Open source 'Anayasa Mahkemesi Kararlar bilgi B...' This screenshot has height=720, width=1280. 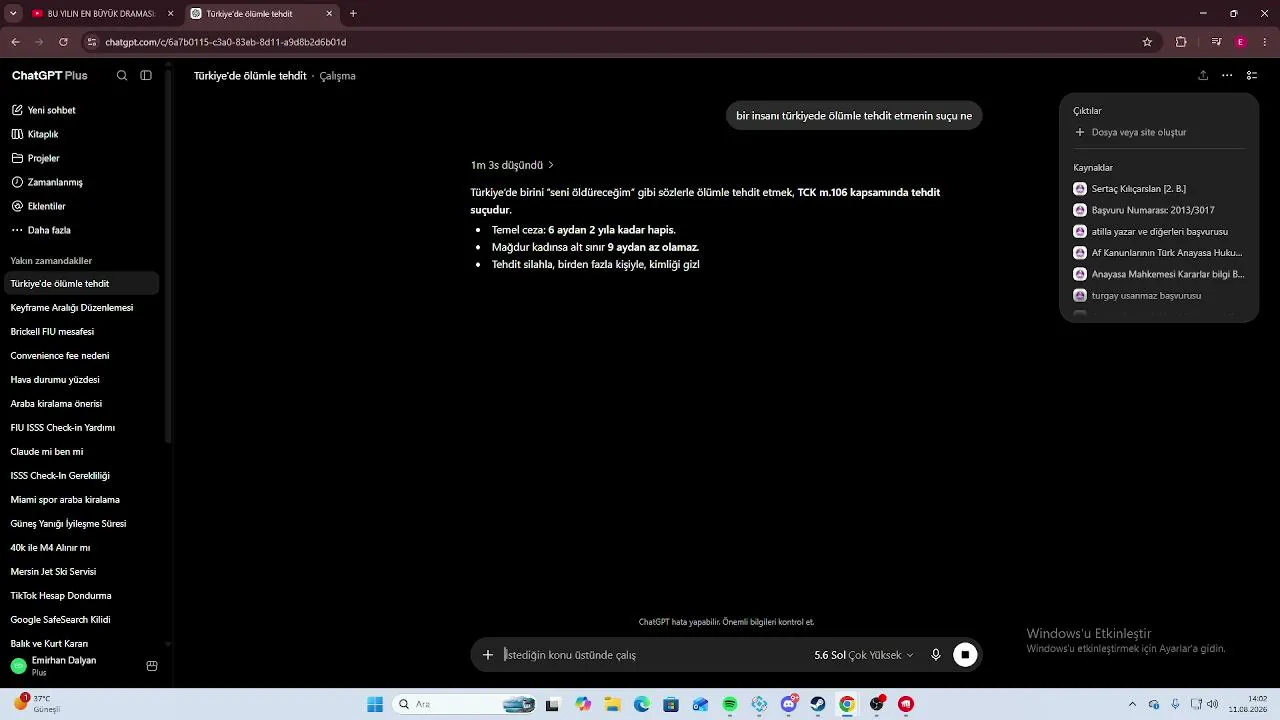coord(1158,274)
